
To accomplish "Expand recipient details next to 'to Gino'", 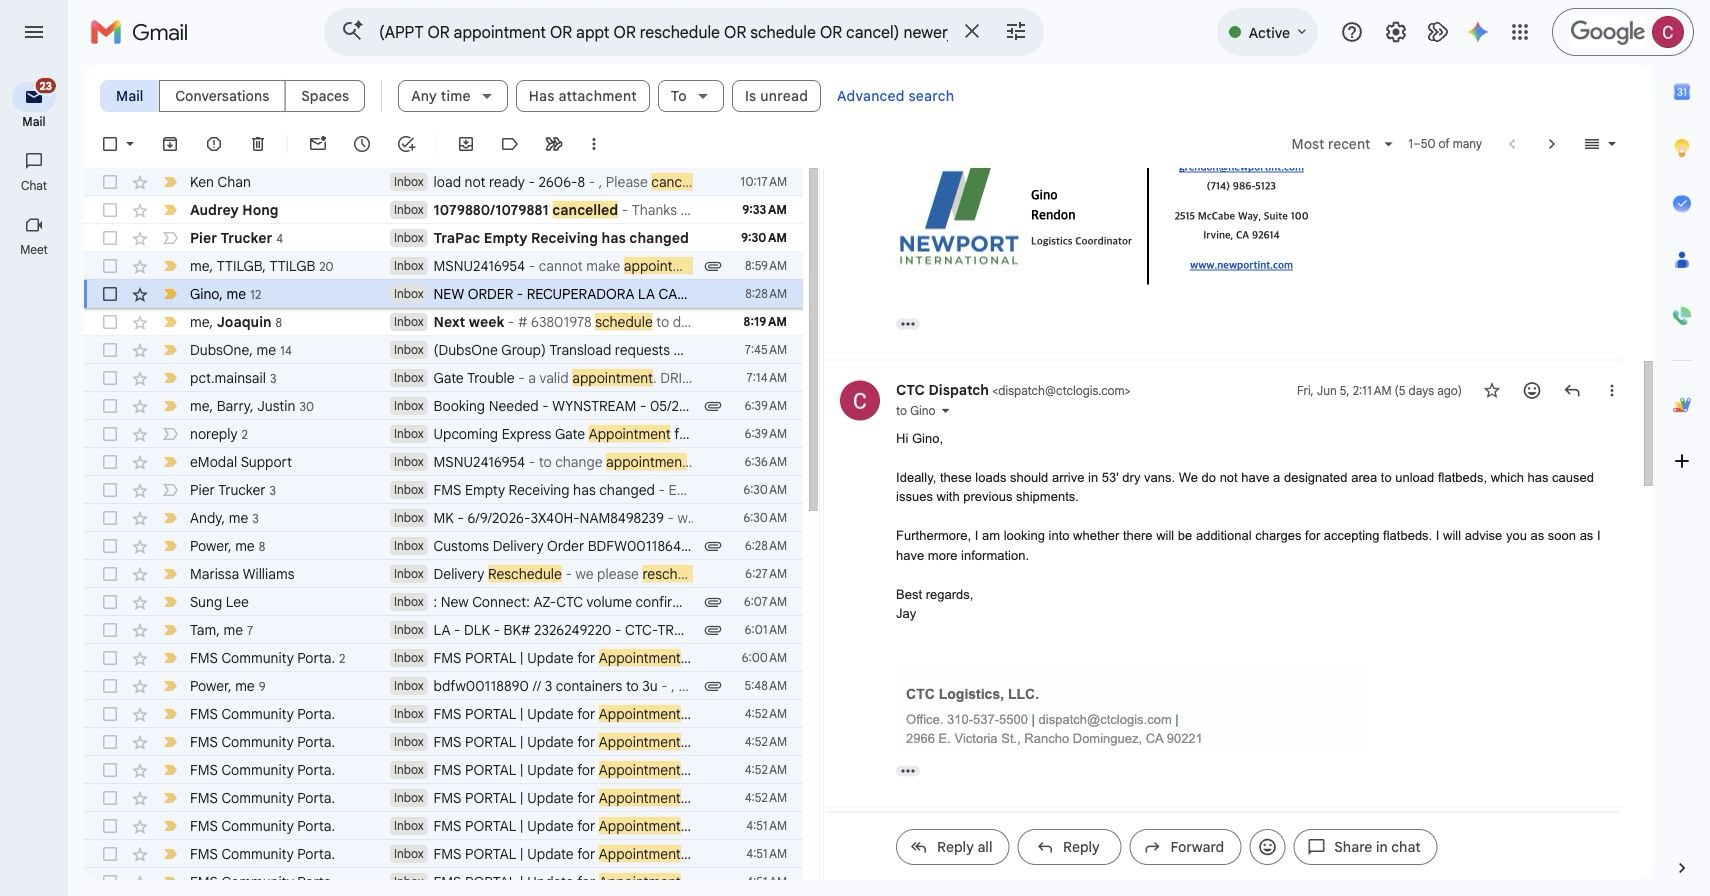I will point(945,411).
